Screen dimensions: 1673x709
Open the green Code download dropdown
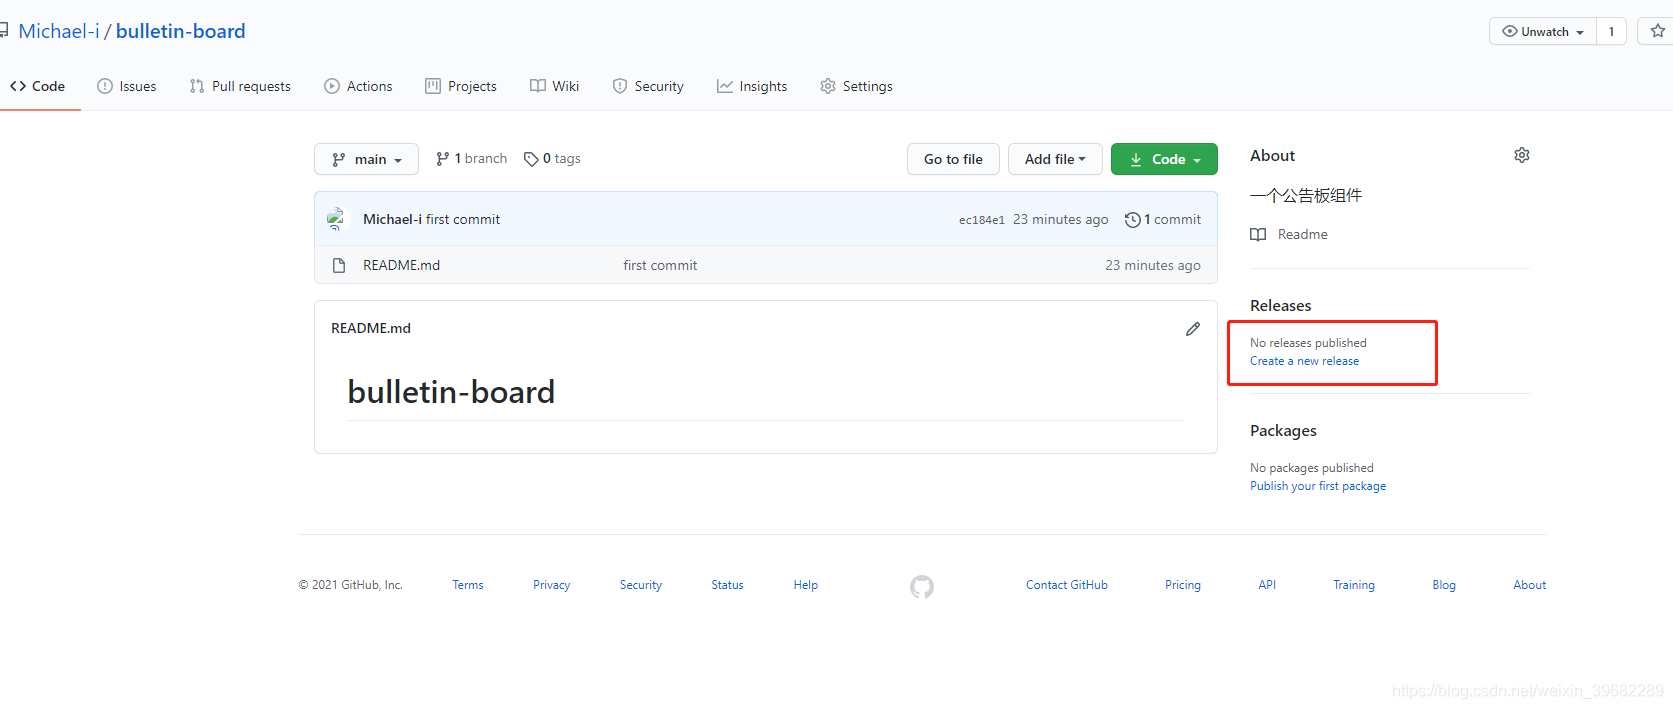pos(1164,159)
